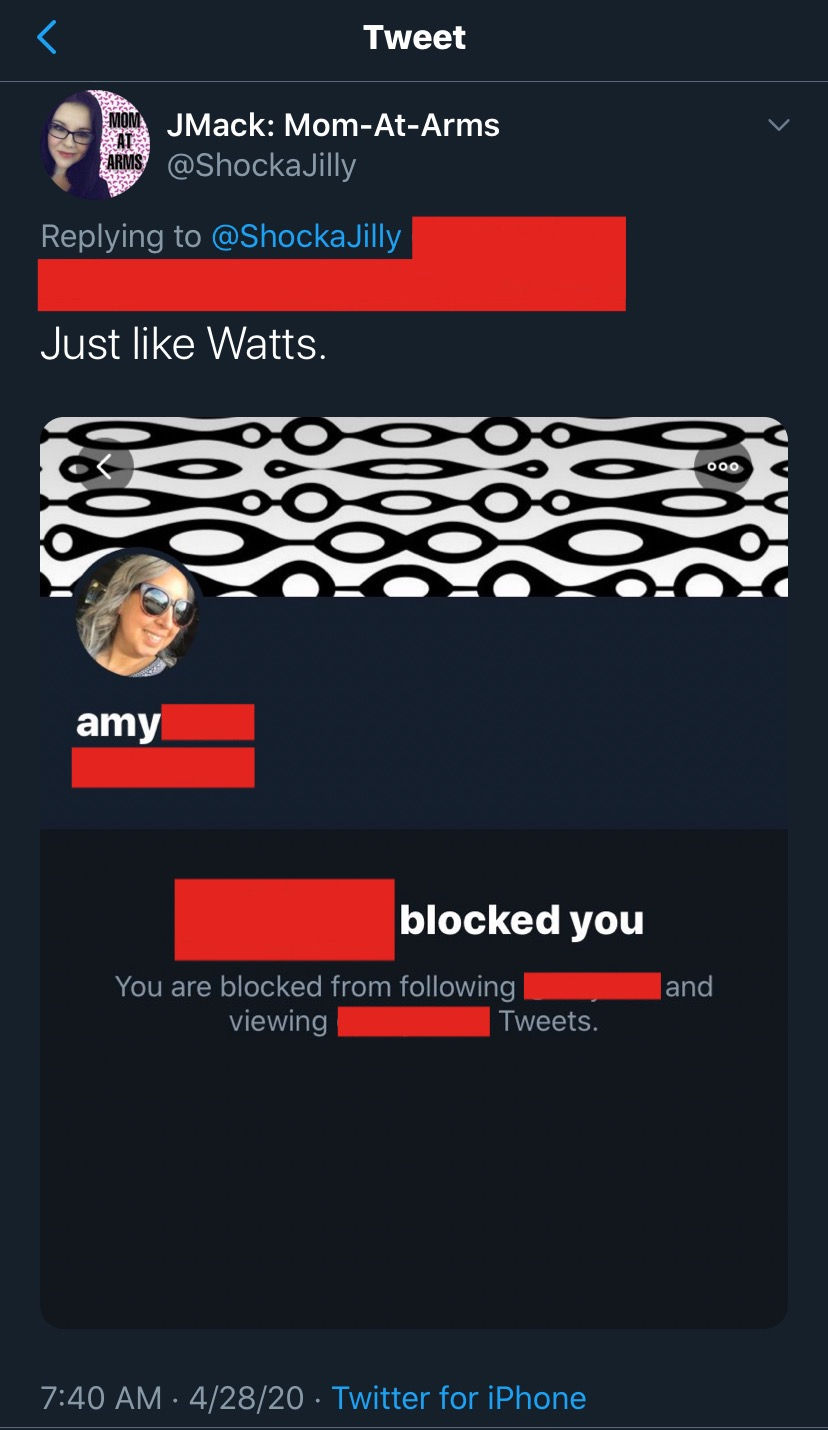828x1430 pixels.
Task: Tap the "You are blocked from following" message
Action: point(315,987)
